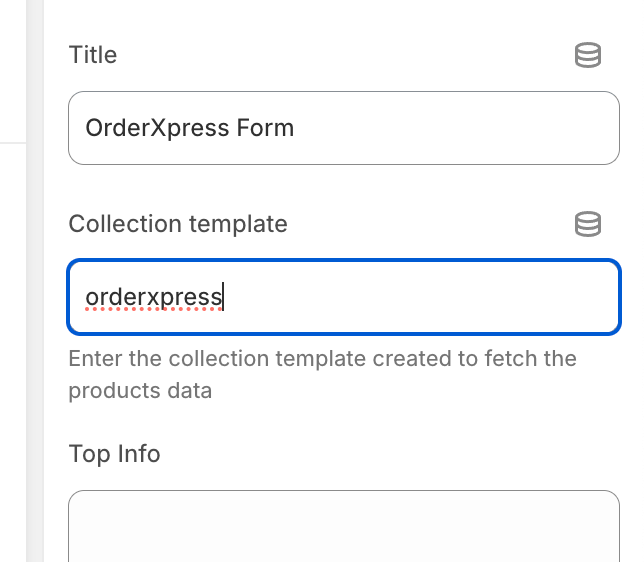Click inside the Collection template field
Image resolution: width=644 pixels, height=562 pixels.
pyautogui.click(x=343, y=297)
